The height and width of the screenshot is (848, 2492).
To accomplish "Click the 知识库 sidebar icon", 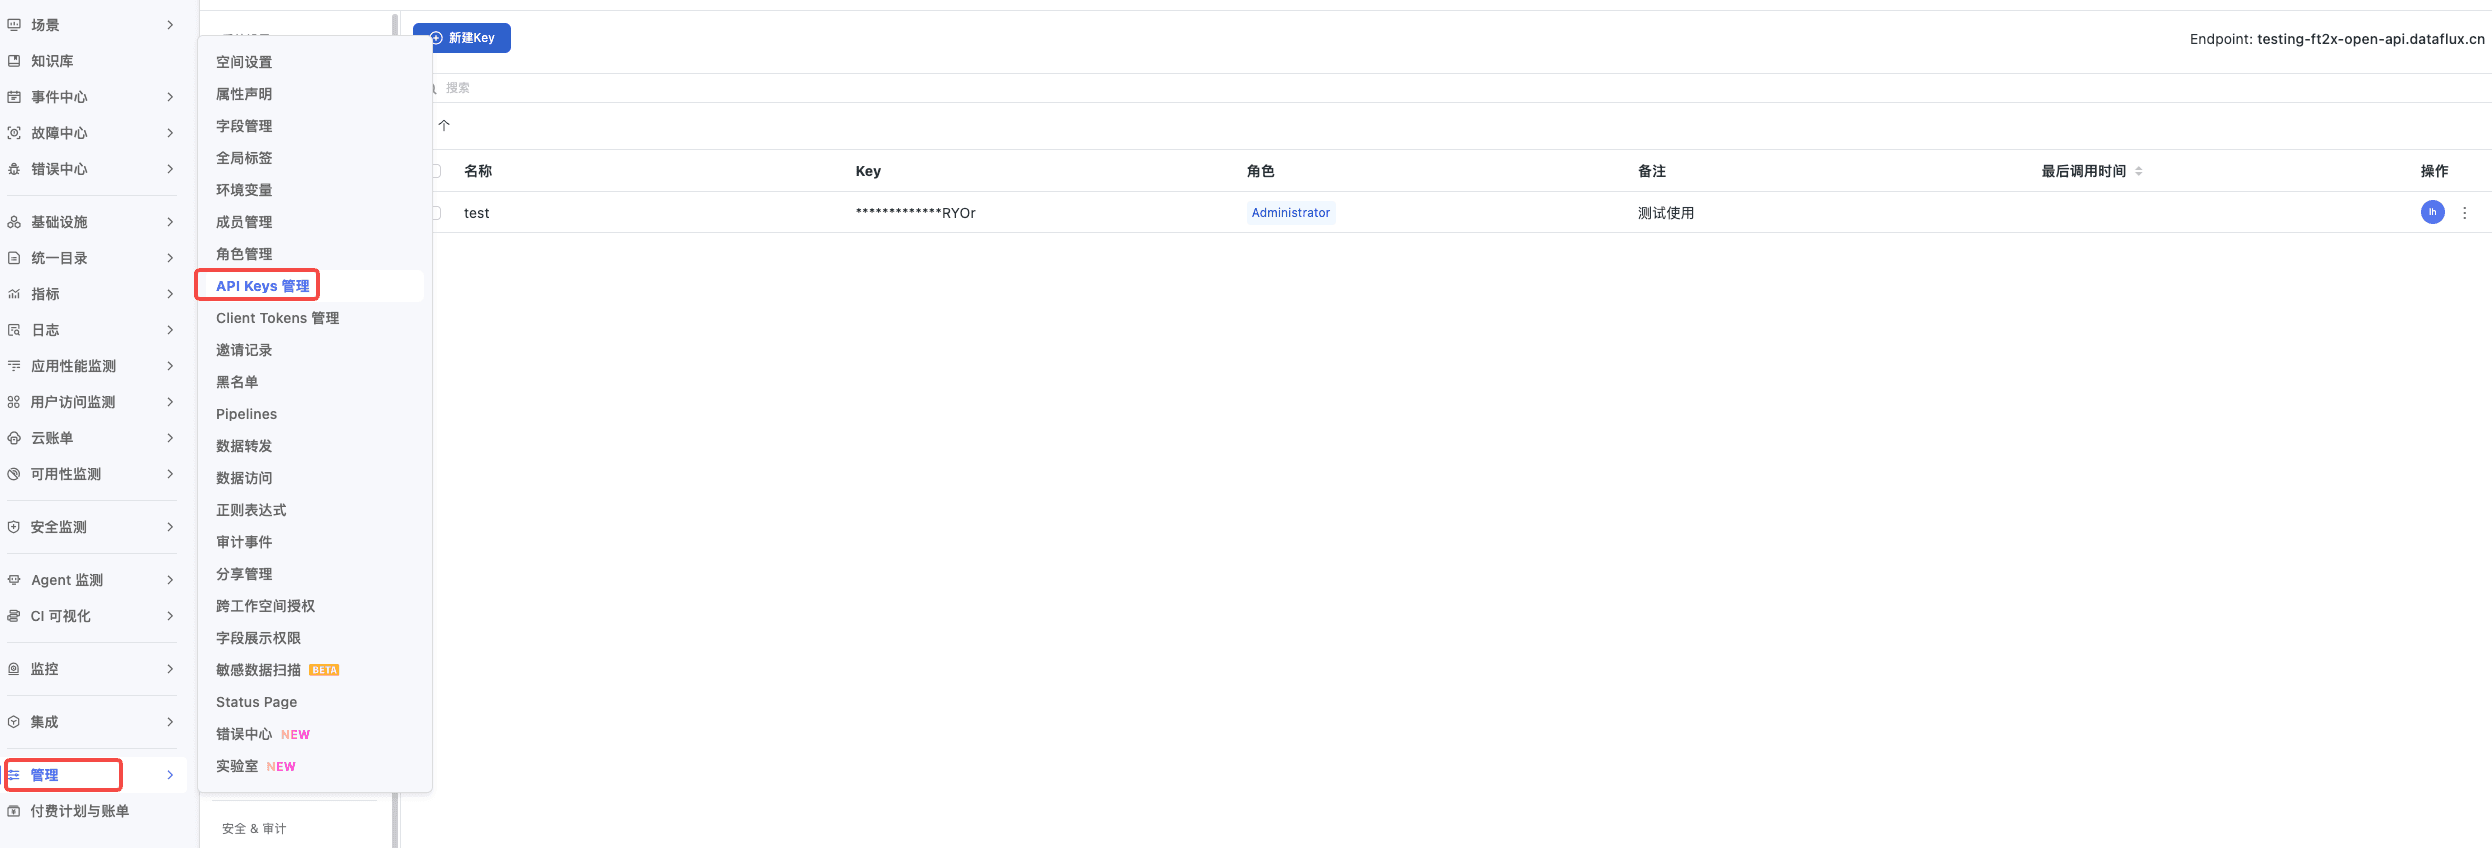I will pyautogui.click(x=14, y=61).
